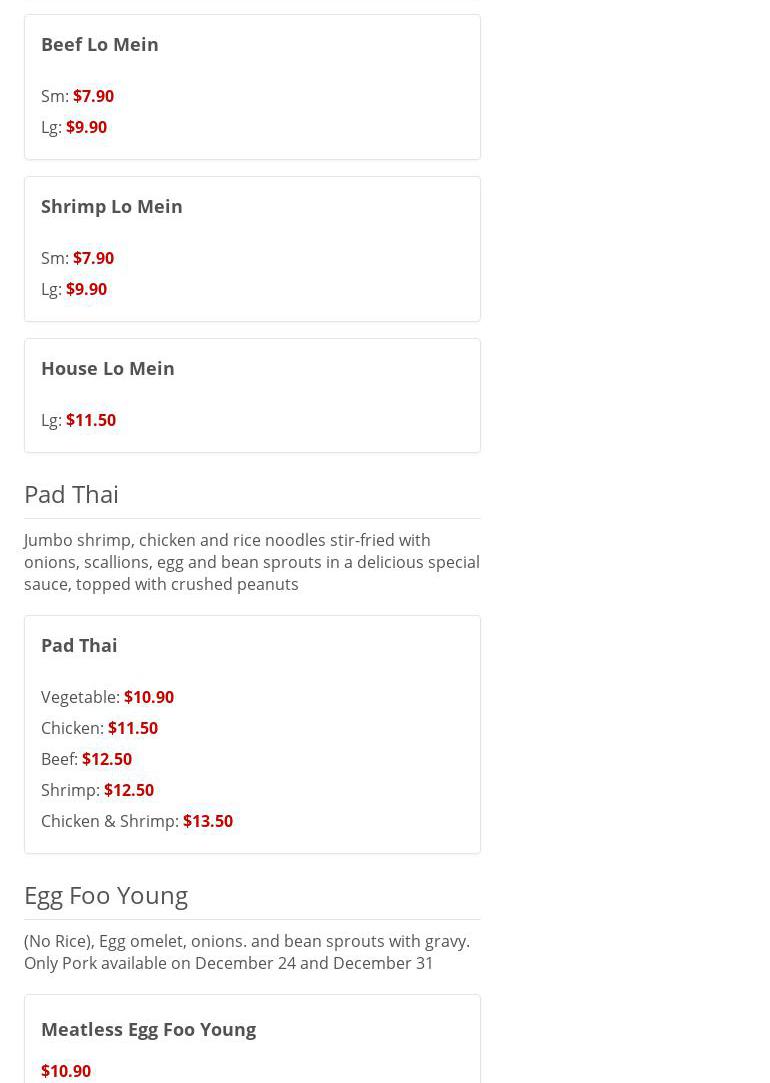Select Chicken Pad Thai at $11.50
Image resolution: width=770 pixels, height=1083 pixels.
click(132, 728)
